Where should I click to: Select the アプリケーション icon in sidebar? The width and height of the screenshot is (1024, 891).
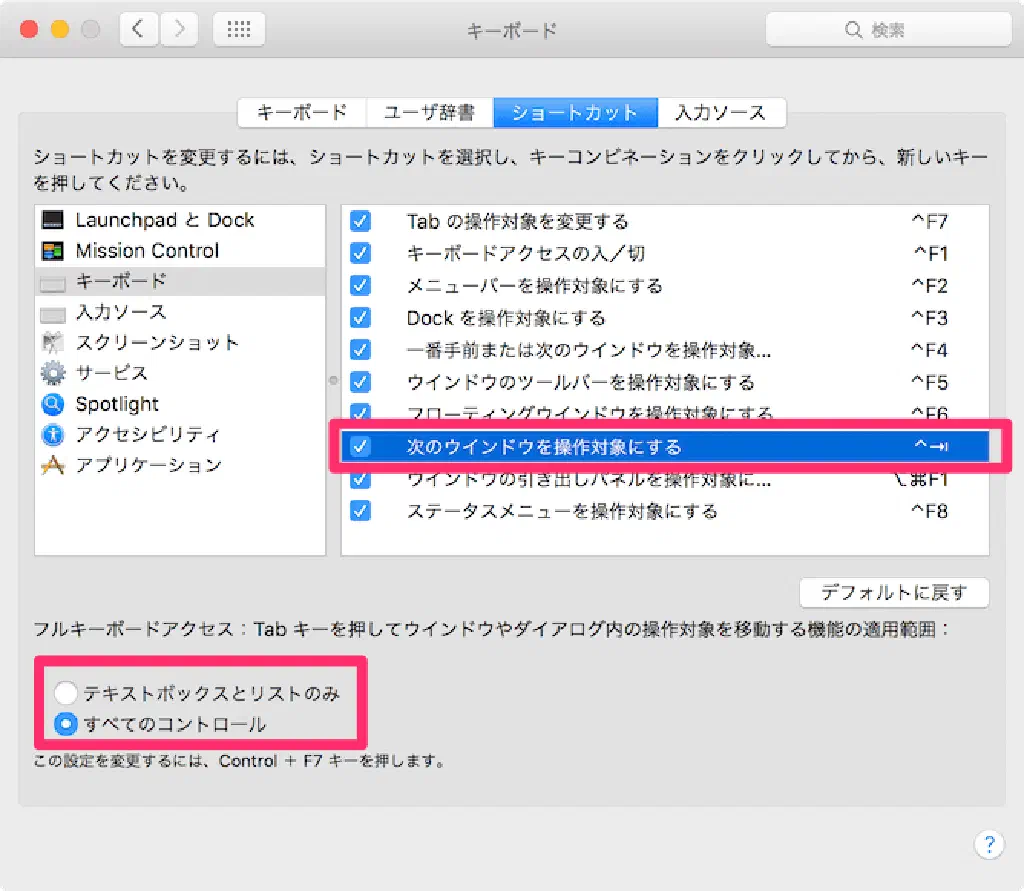click(x=53, y=465)
